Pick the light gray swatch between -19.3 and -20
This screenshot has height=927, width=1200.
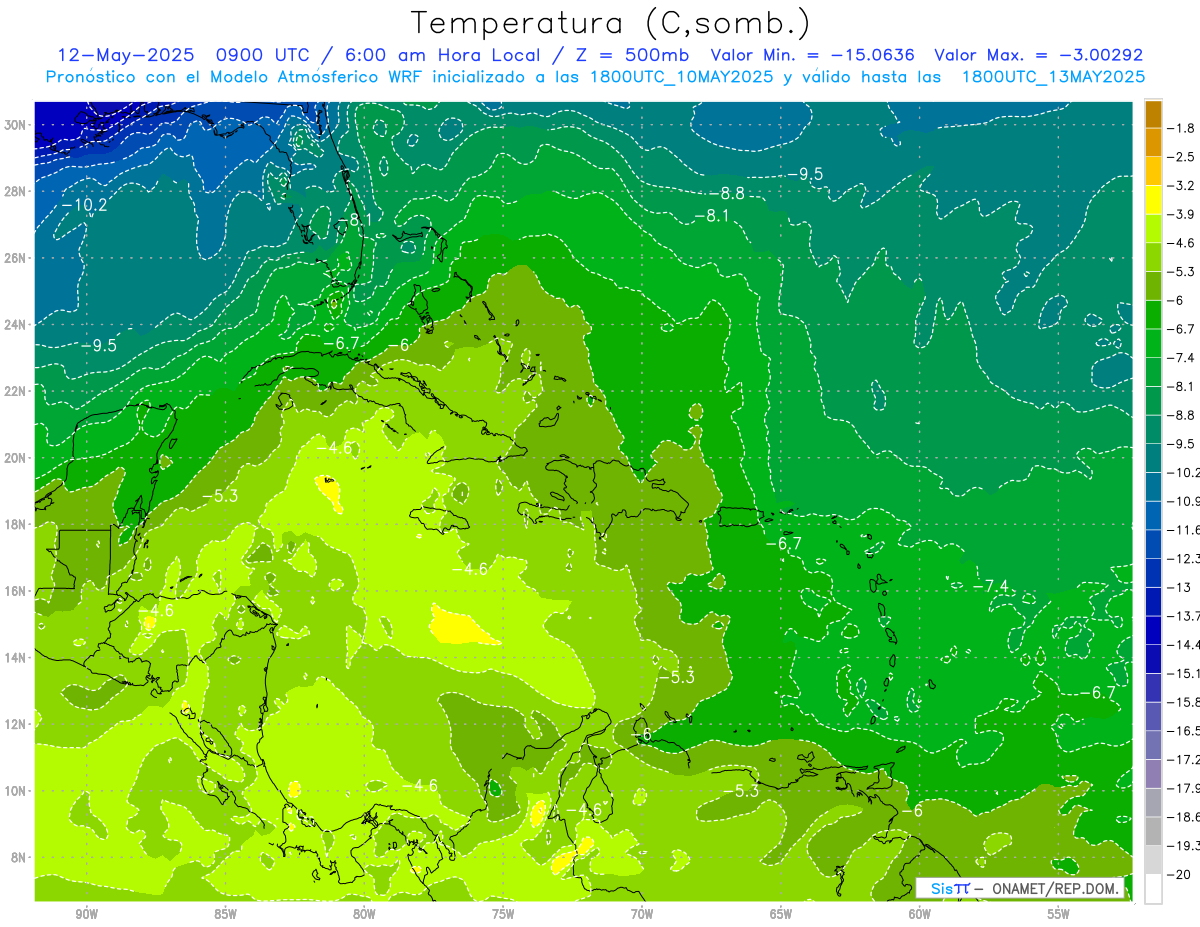[1153, 860]
